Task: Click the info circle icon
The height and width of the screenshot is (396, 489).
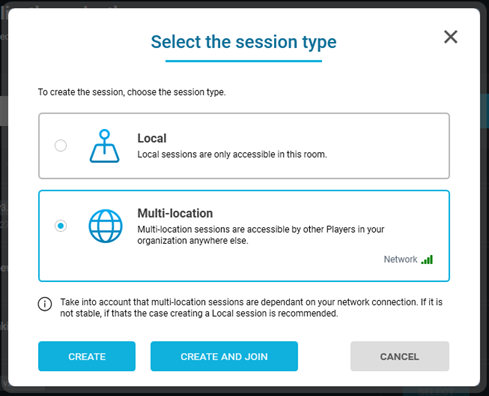Action: click(45, 304)
